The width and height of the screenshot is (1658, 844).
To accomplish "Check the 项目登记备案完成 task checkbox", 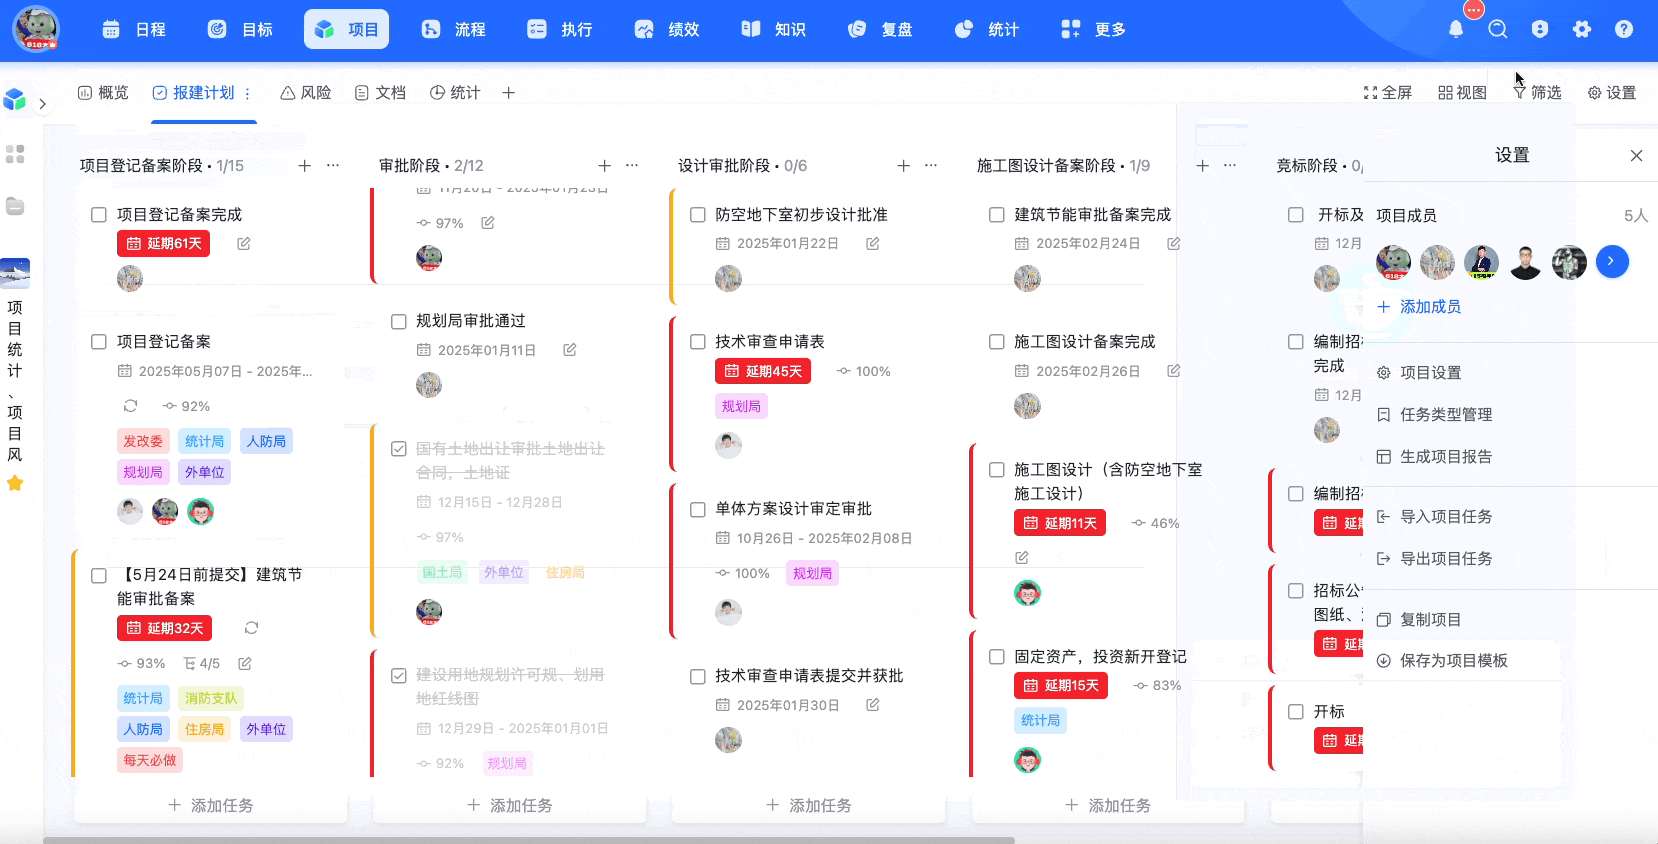I will tap(99, 215).
